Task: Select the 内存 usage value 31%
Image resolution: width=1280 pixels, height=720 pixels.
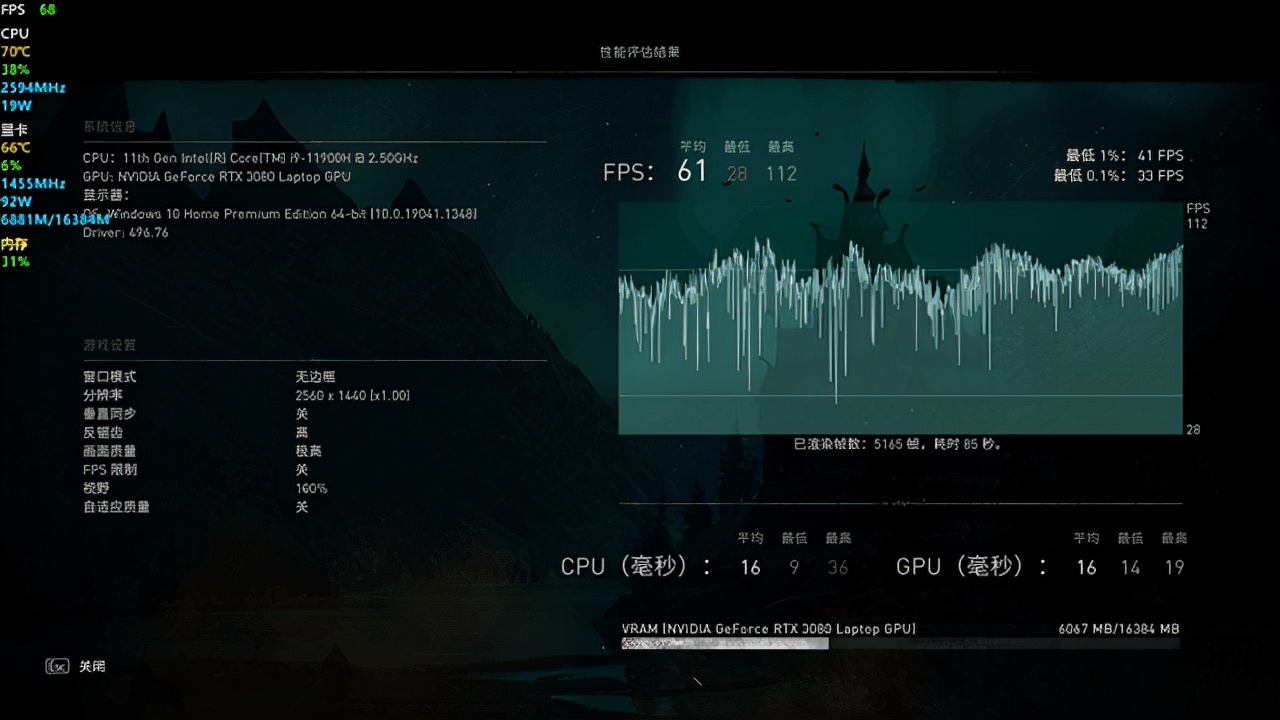Action: [15, 262]
